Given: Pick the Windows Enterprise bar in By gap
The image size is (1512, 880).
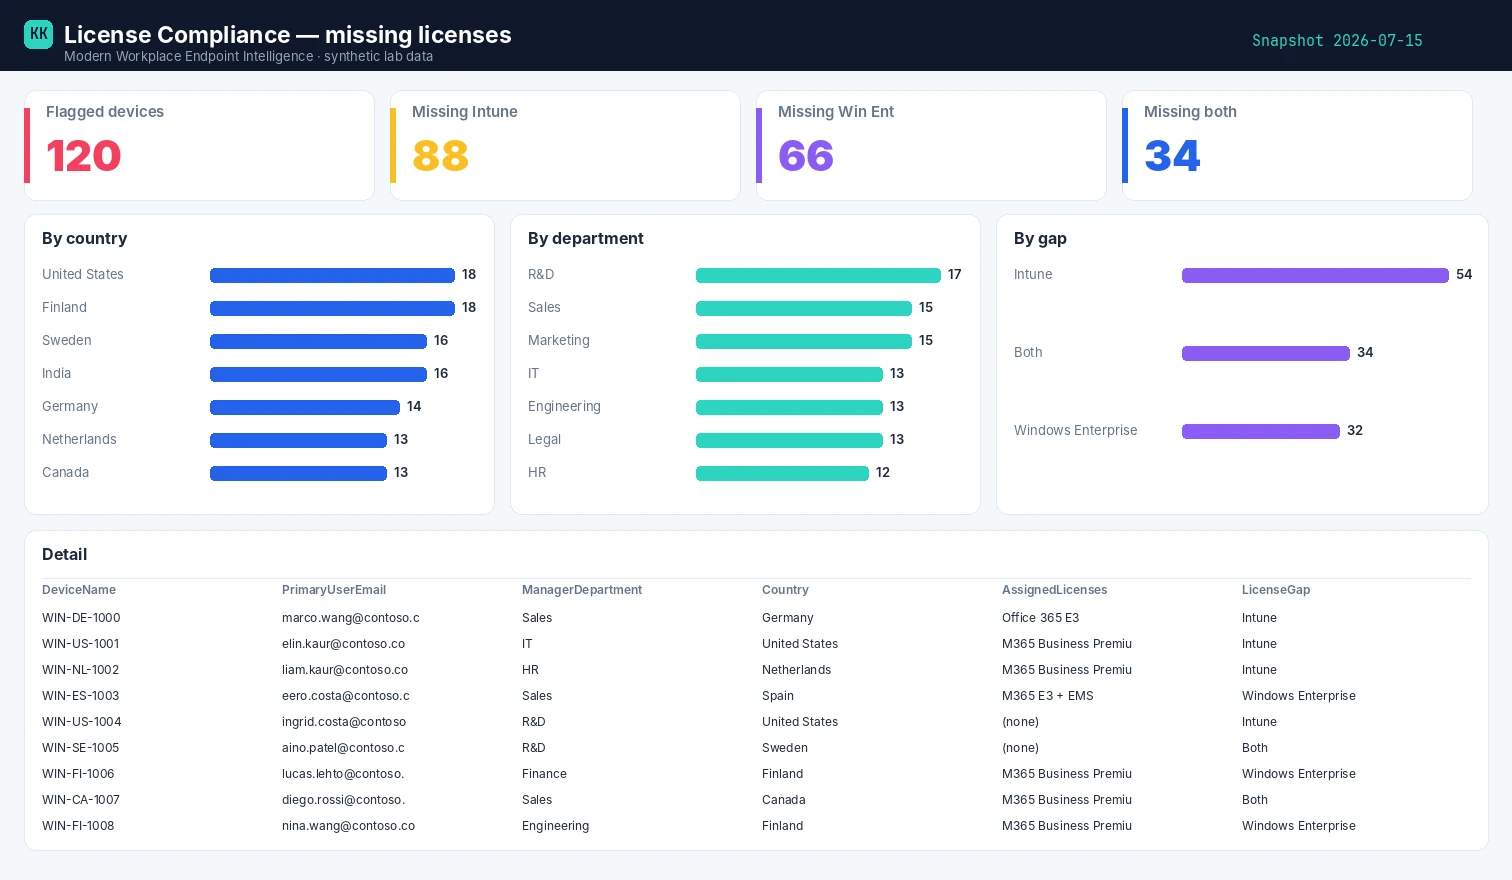Looking at the screenshot, I should click(x=1261, y=431).
